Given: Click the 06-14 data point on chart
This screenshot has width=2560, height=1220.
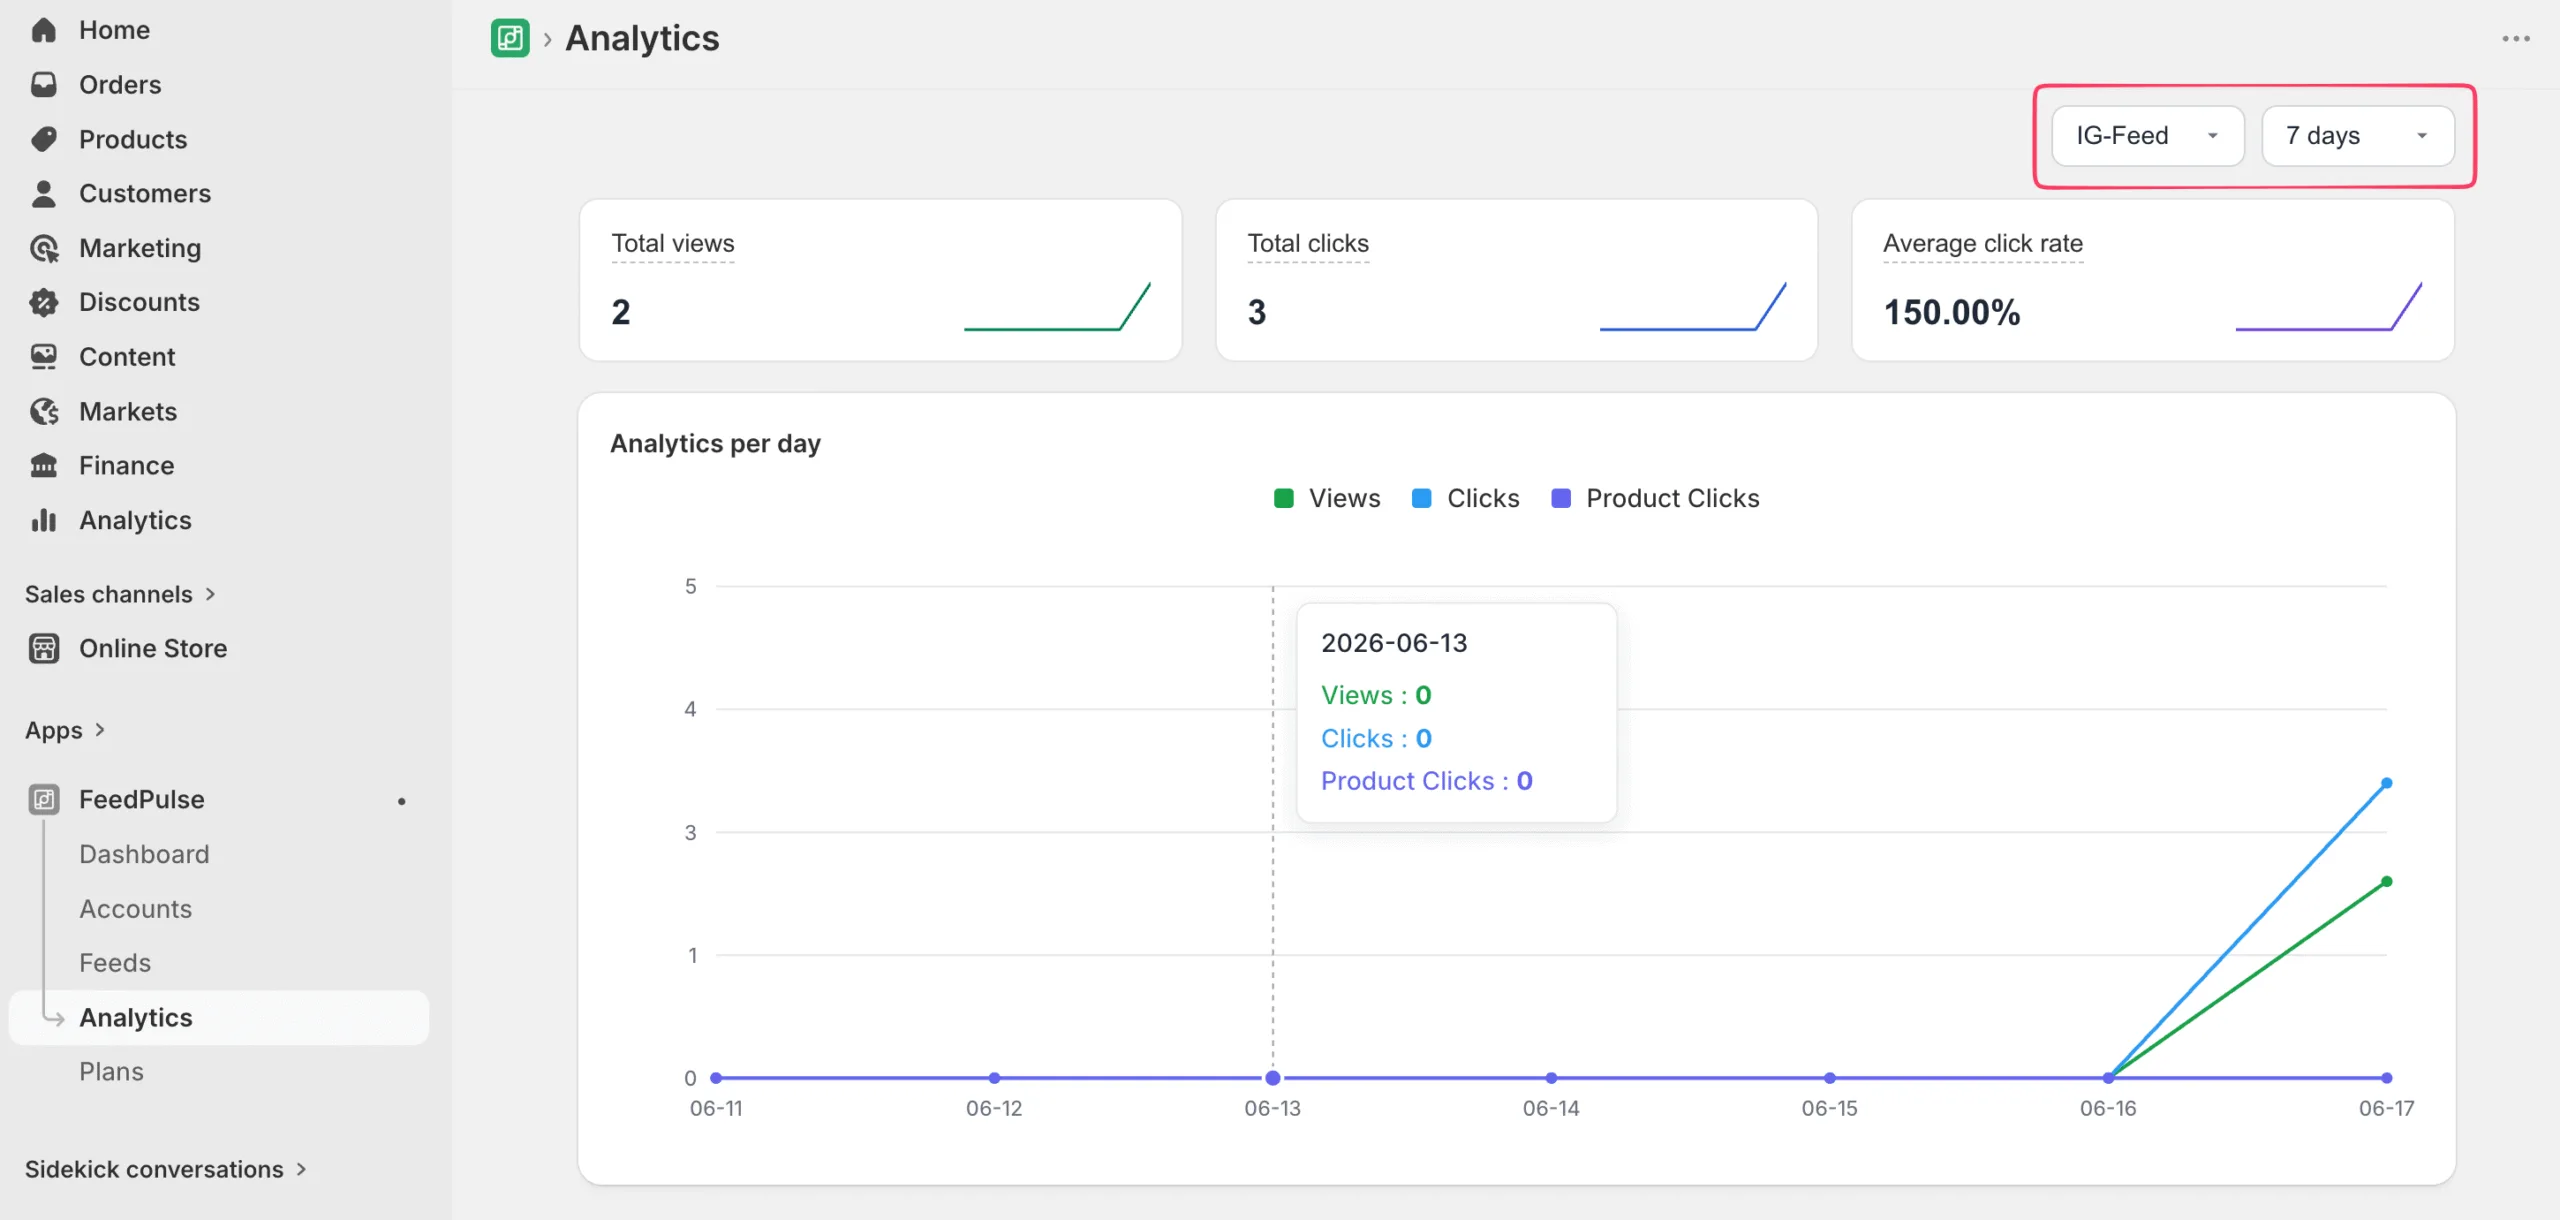Looking at the screenshot, I should 1551,1078.
